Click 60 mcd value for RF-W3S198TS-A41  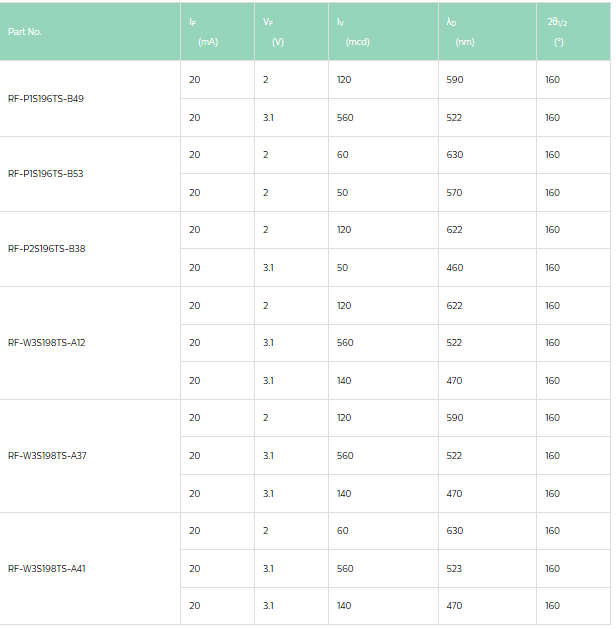point(343,530)
